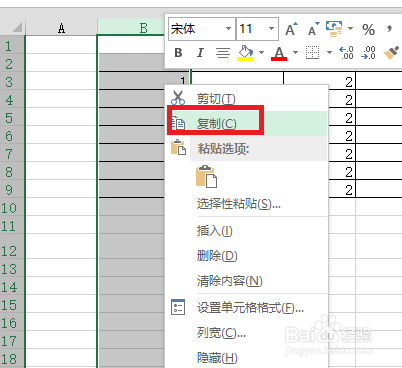Viewport: 402px width, 368px height.
Task: Click the accounting number format icon
Action: click(x=334, y=29)
